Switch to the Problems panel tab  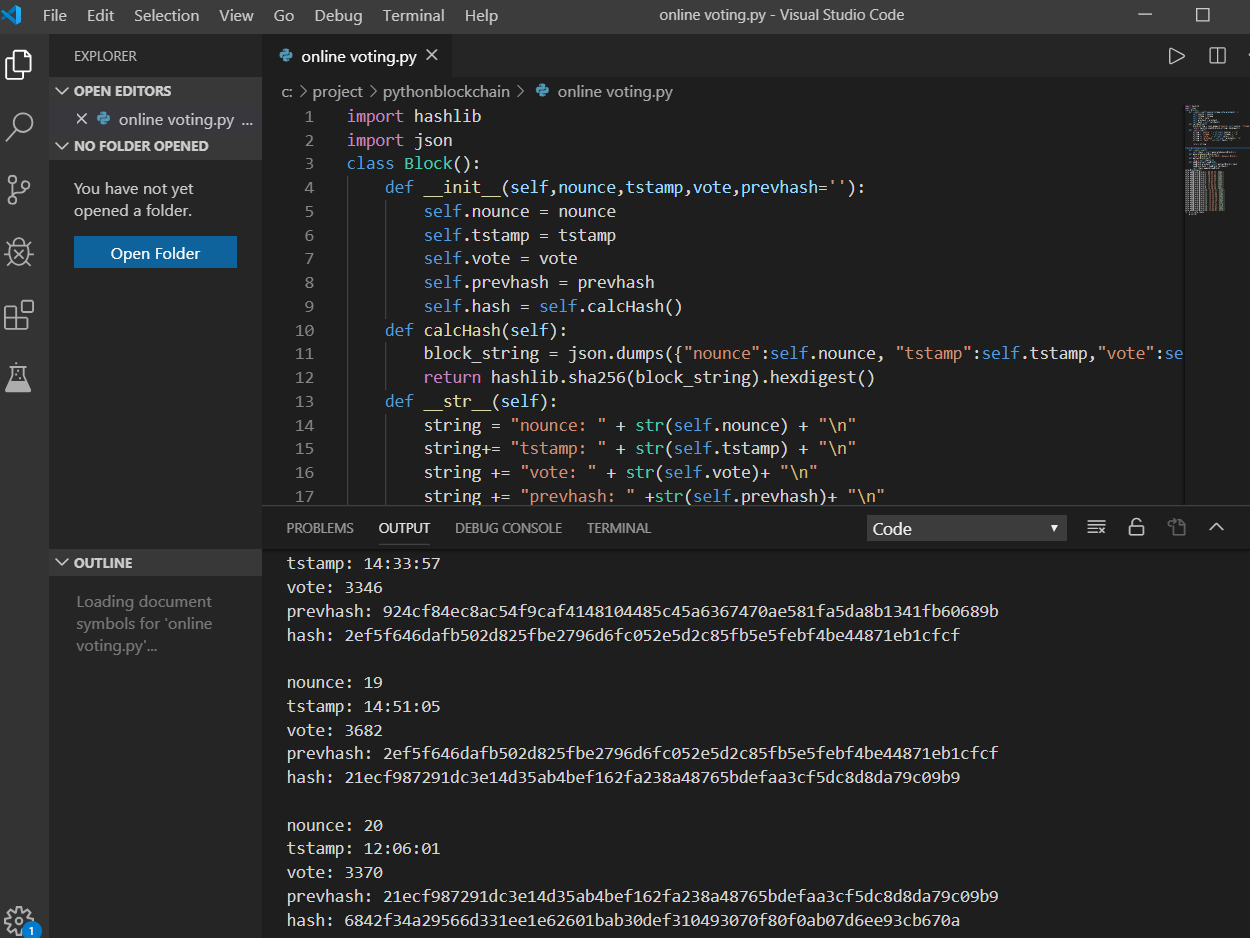coord(320,528)
